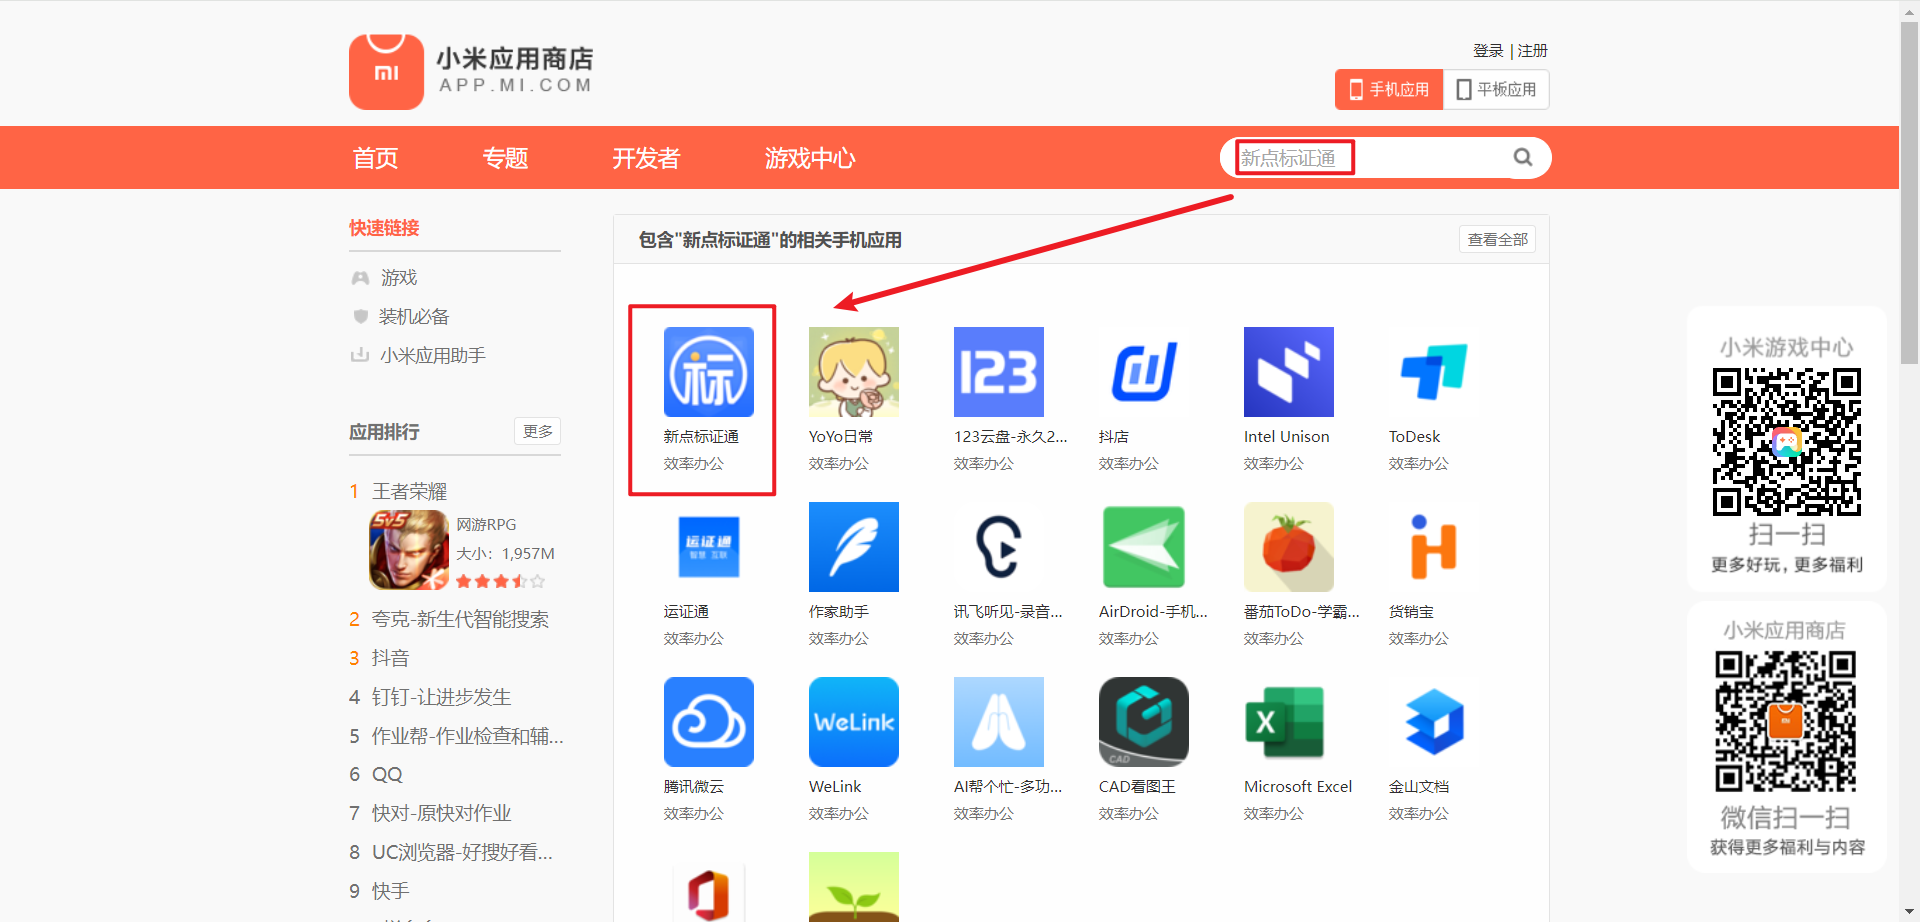Open 夸克-新生代智能搜索 ranking entry
The image size is (1920, 922).
coord(460,619)
